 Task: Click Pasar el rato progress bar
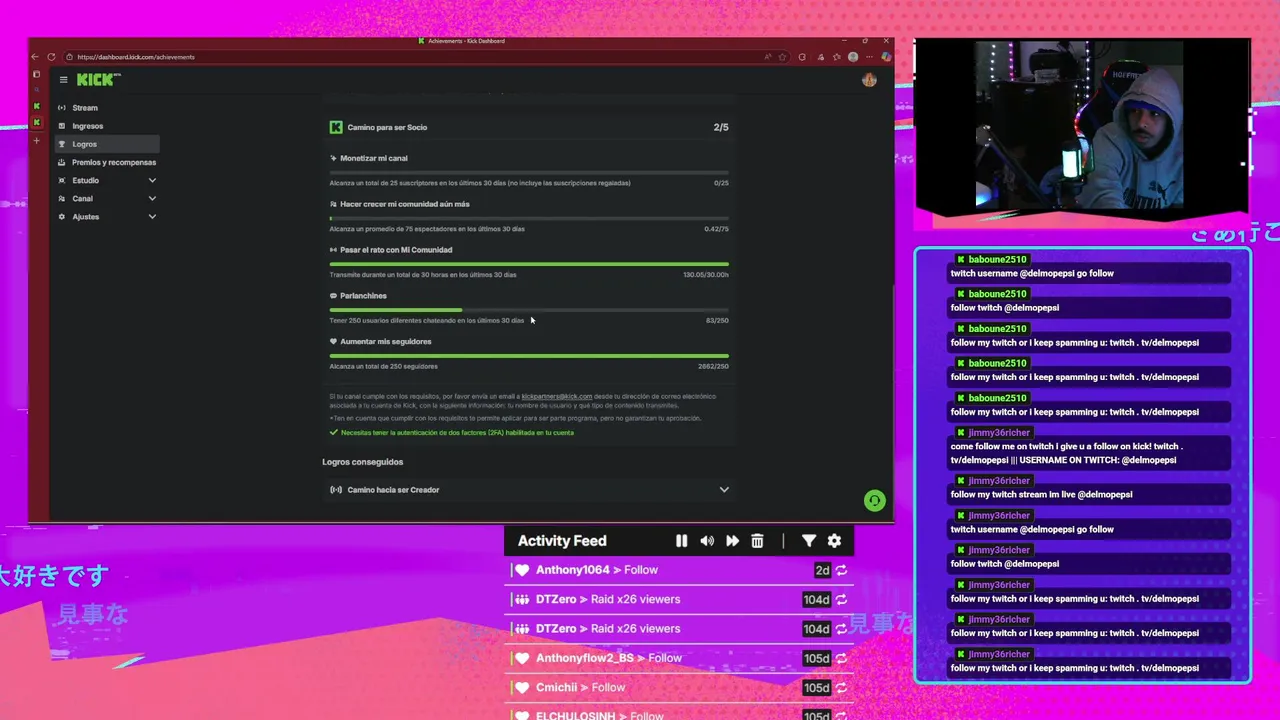[x=529, y=264]
